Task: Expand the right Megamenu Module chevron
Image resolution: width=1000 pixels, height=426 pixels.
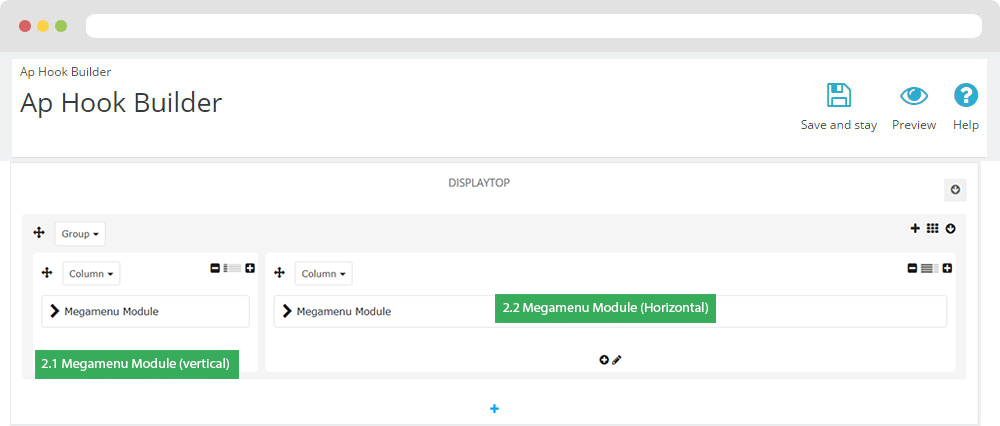Action: coord(288,311)
